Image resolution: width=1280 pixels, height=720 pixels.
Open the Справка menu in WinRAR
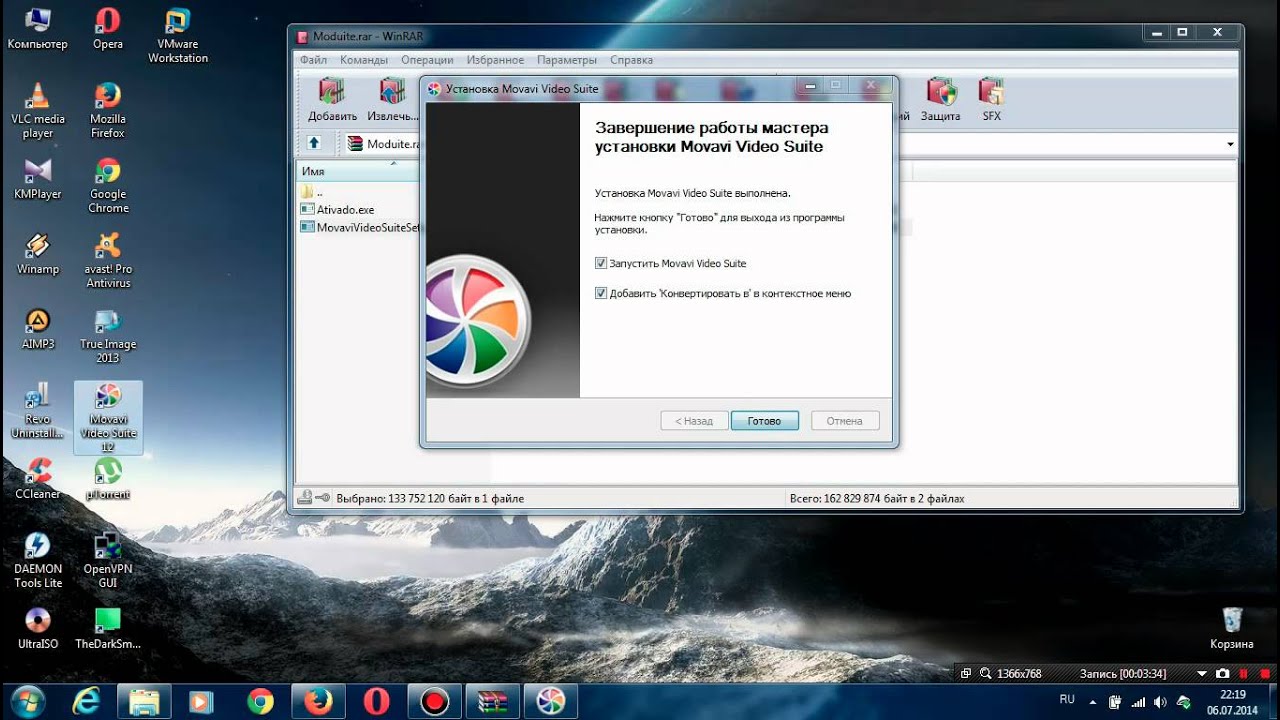coord(631,60)
